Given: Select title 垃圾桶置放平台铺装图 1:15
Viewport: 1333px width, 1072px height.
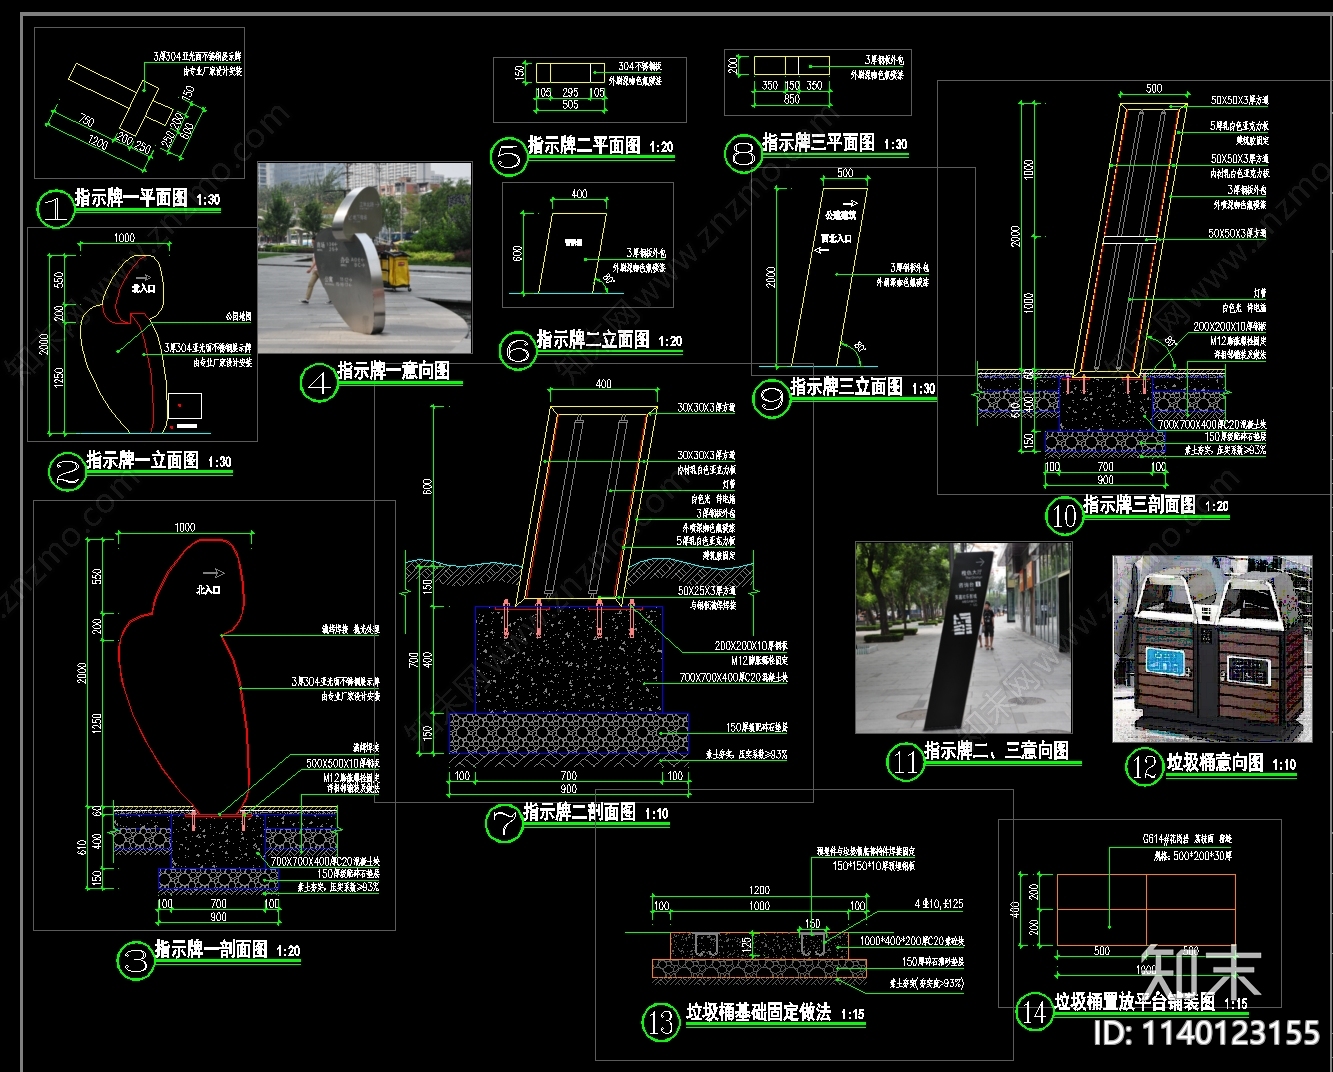Looking at the screenshot, I should click(x=1151, y=1001).
